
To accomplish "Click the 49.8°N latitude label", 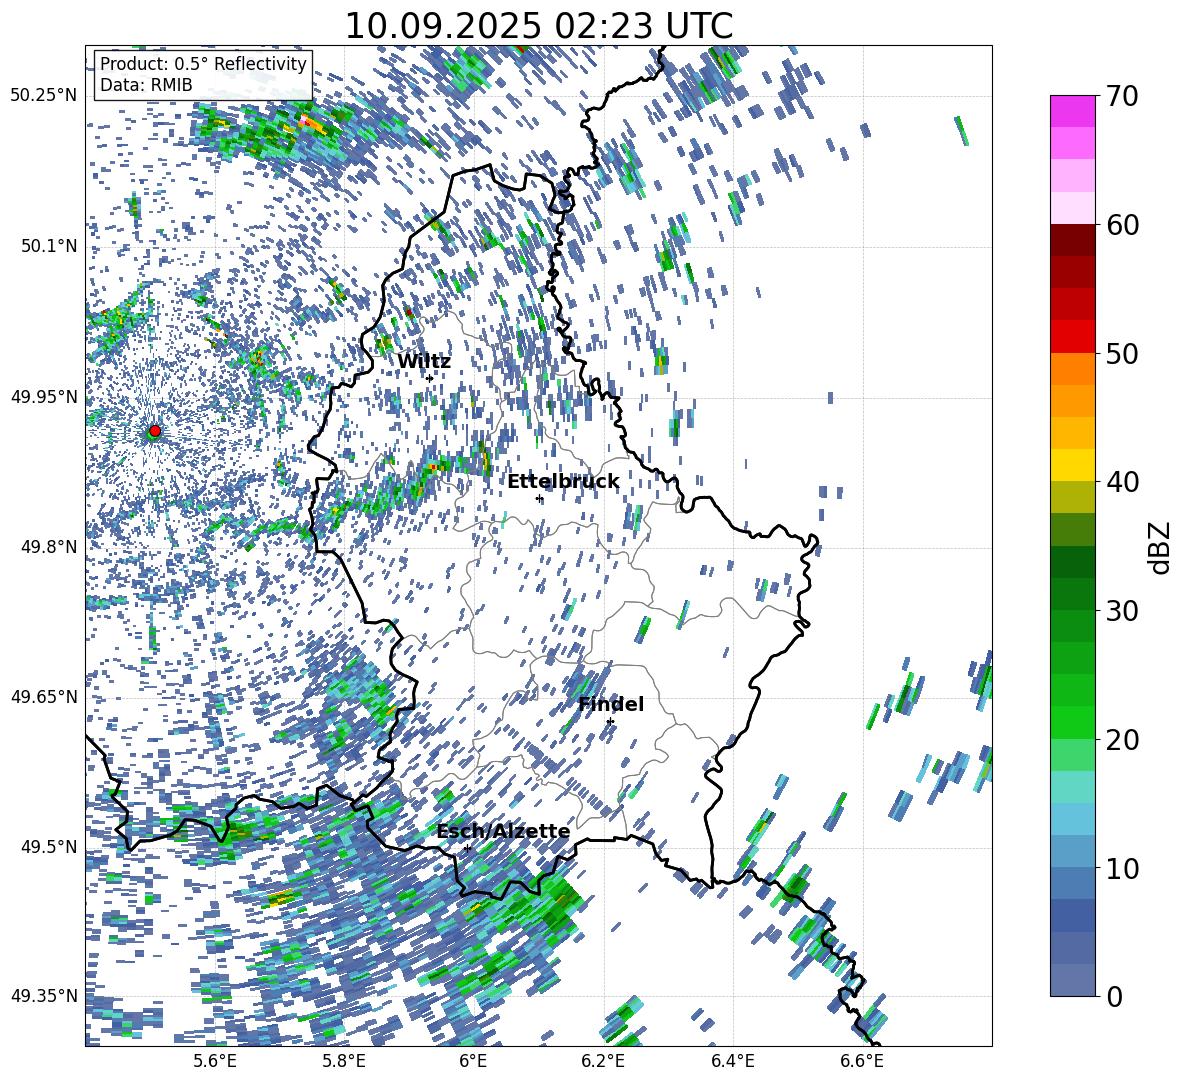I will tap(49, 546).
